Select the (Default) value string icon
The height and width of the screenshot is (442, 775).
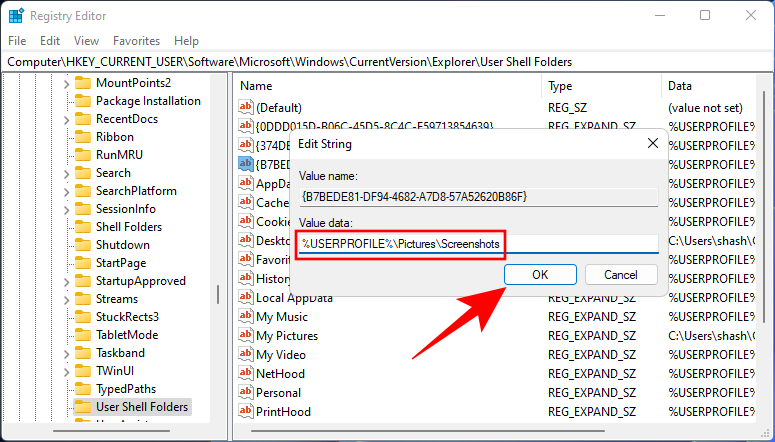point(245,107)
